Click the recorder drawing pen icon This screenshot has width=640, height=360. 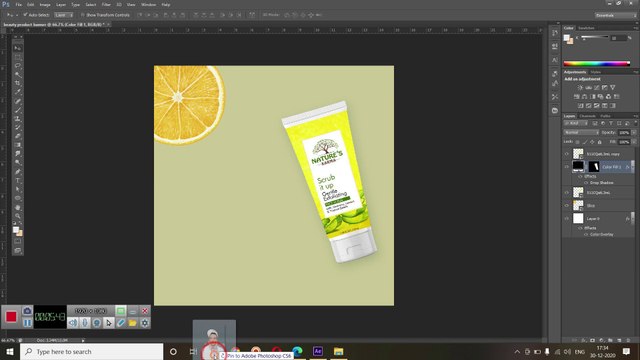tap(121, 323)
